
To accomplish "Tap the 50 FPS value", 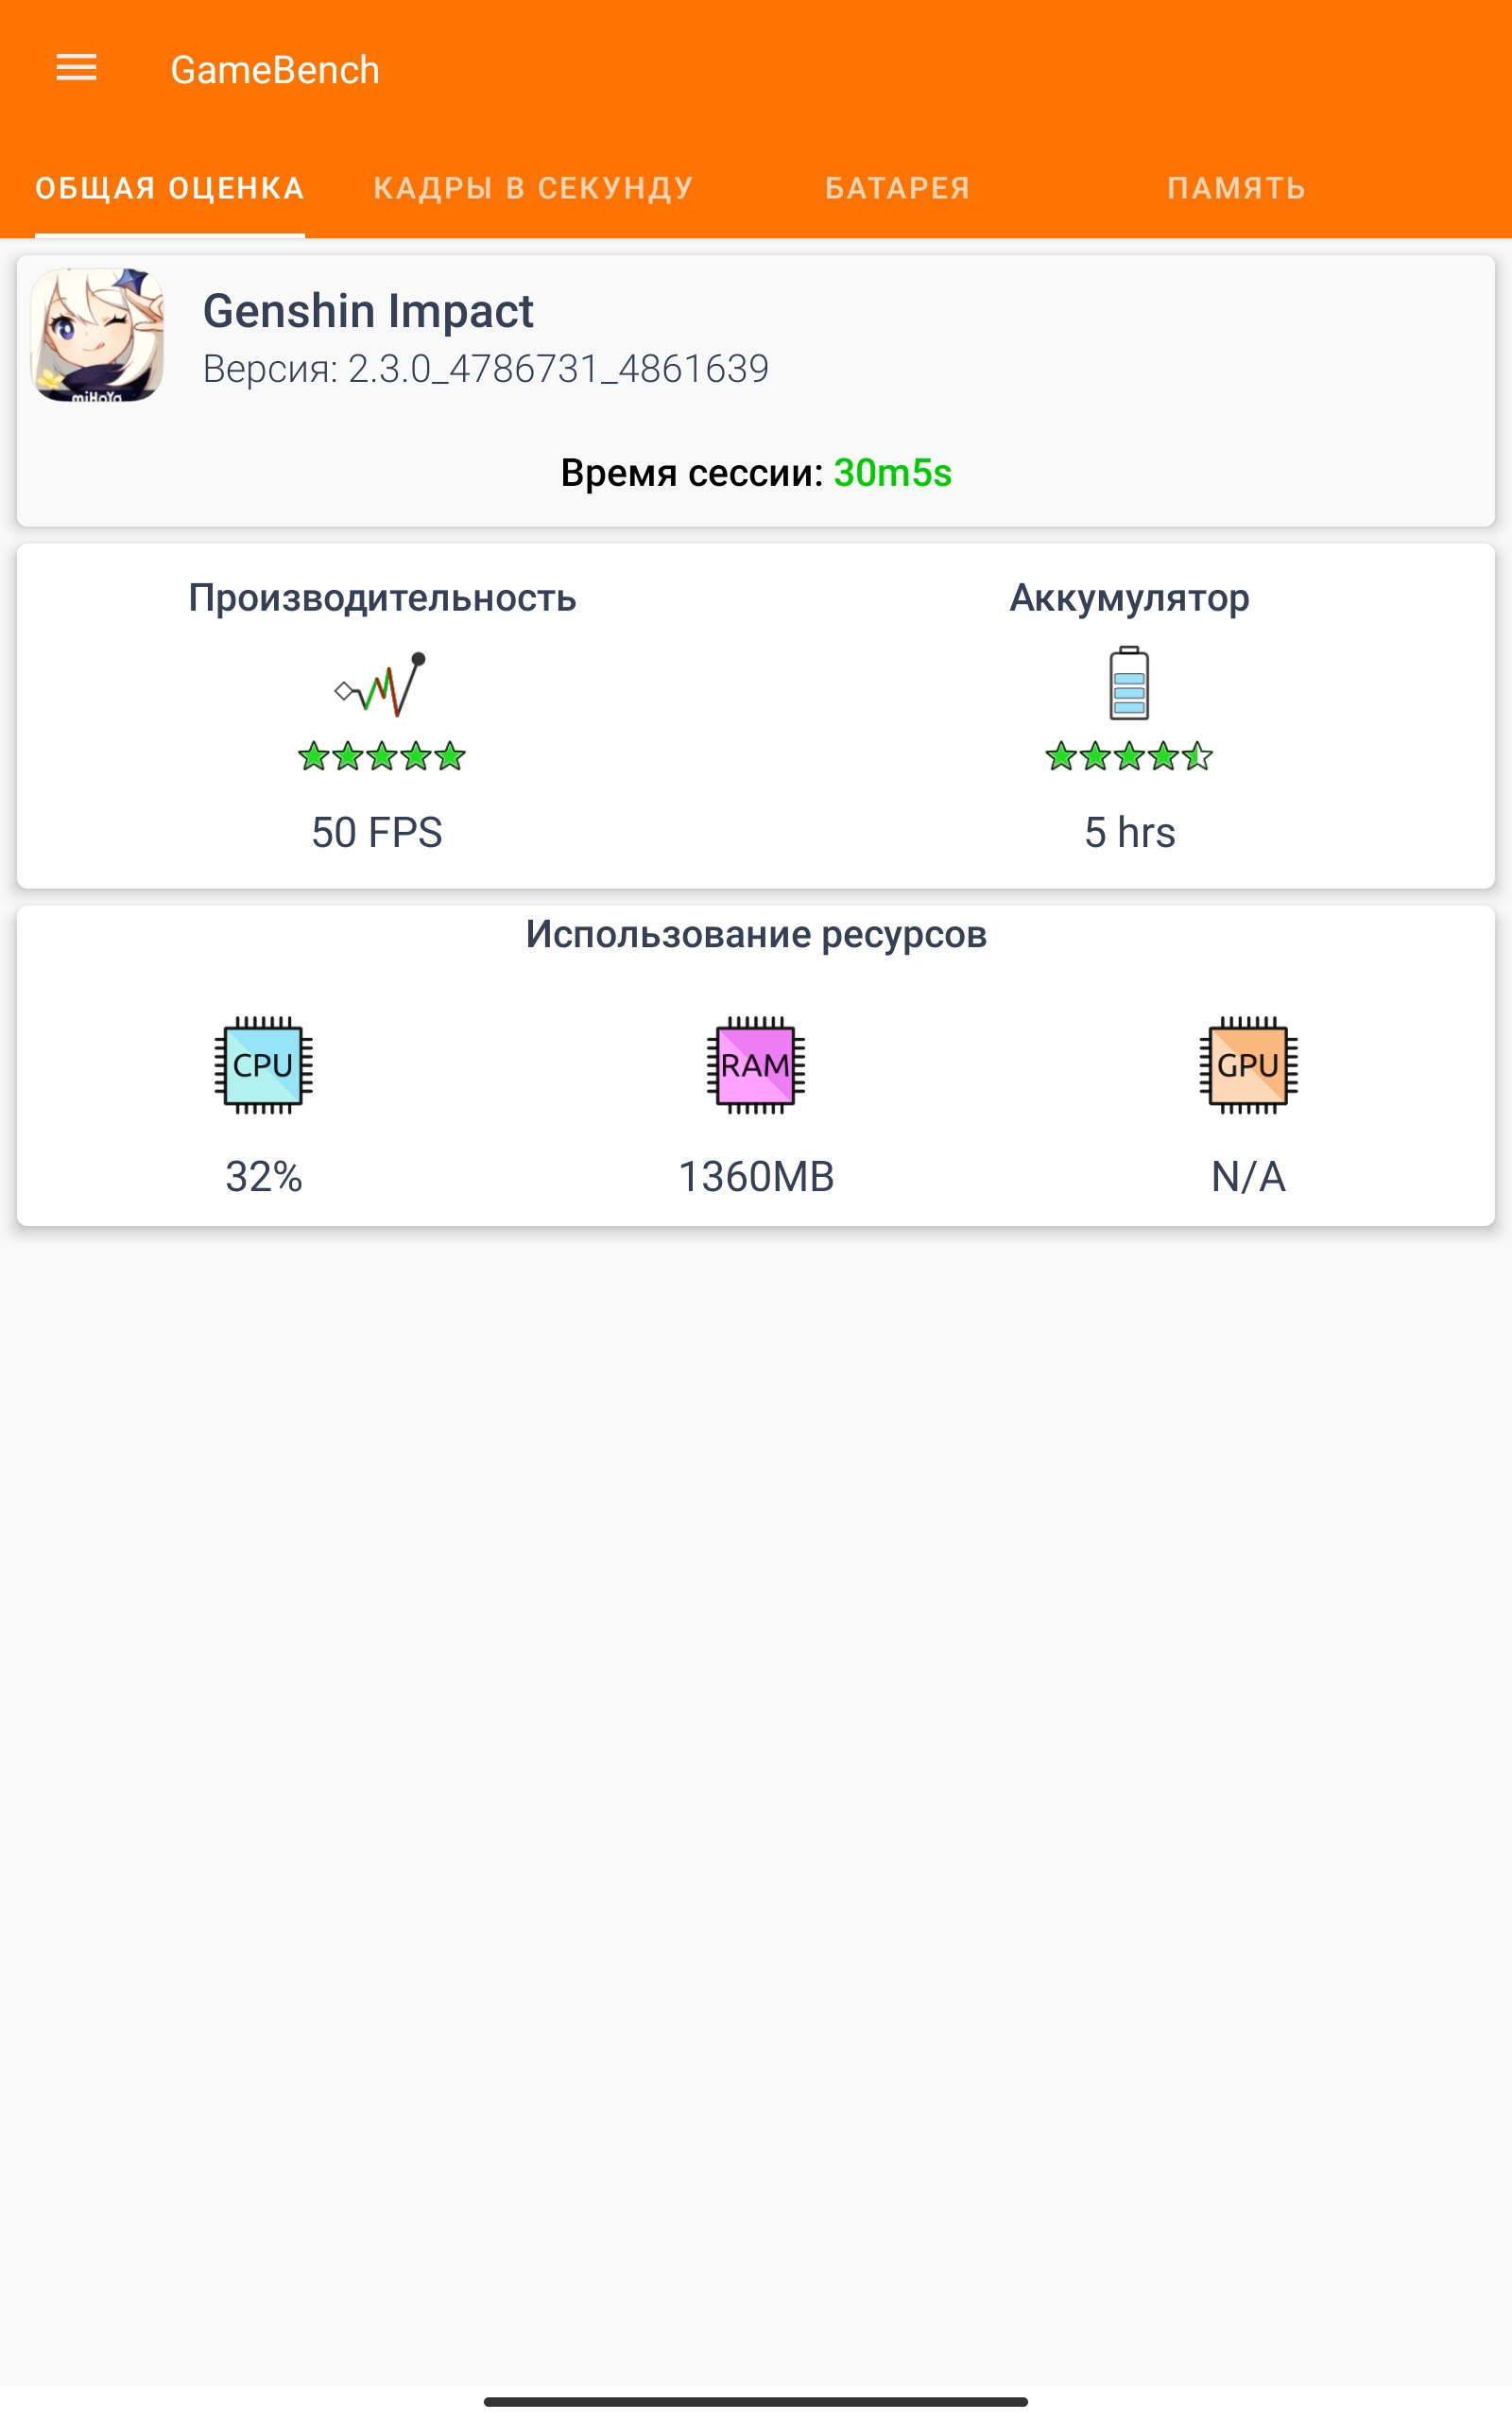I will [377, 832].
